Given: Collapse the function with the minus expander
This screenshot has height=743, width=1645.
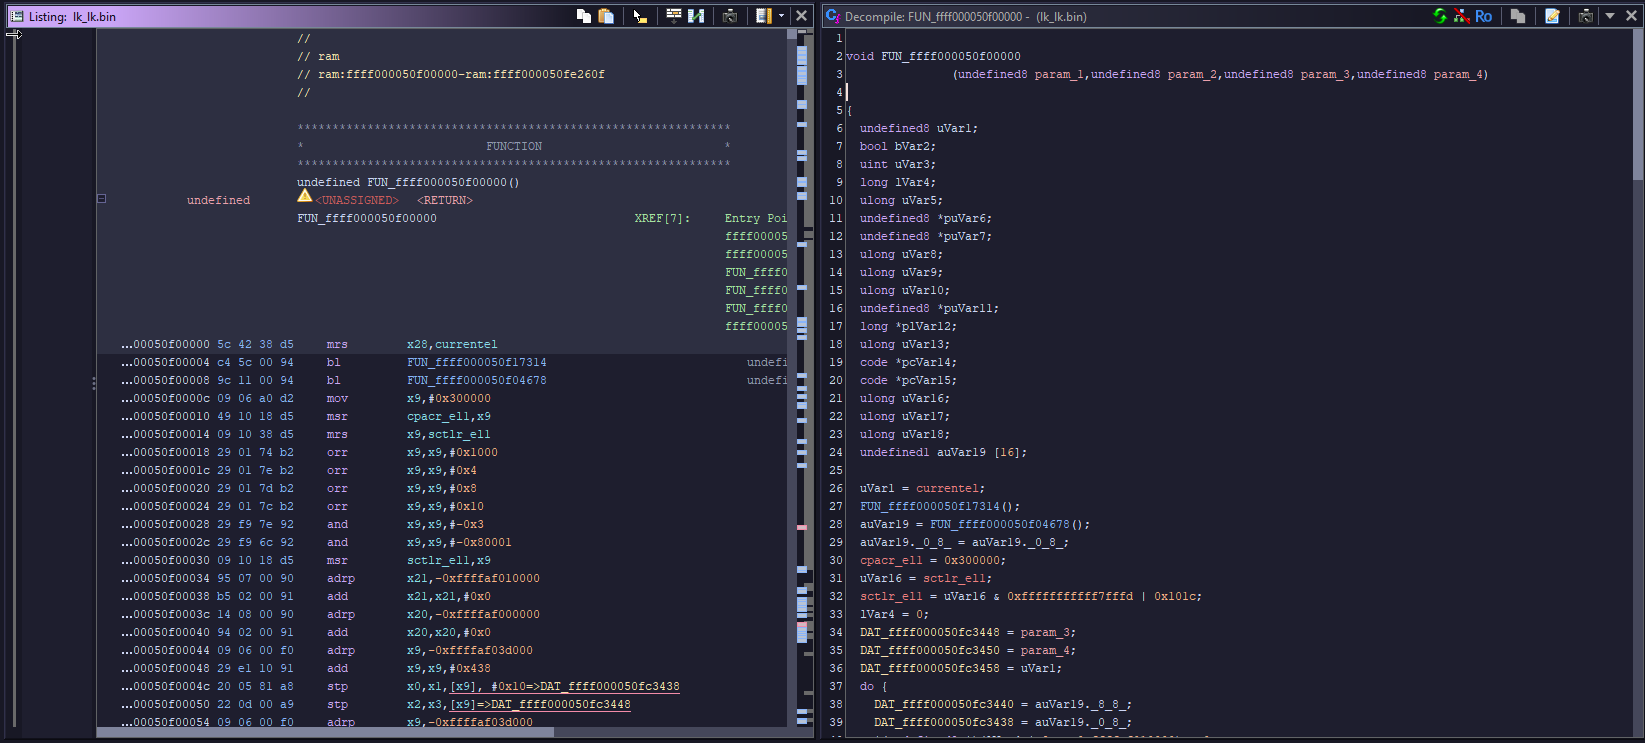Looking at the screenshot, I should [101, 199].
